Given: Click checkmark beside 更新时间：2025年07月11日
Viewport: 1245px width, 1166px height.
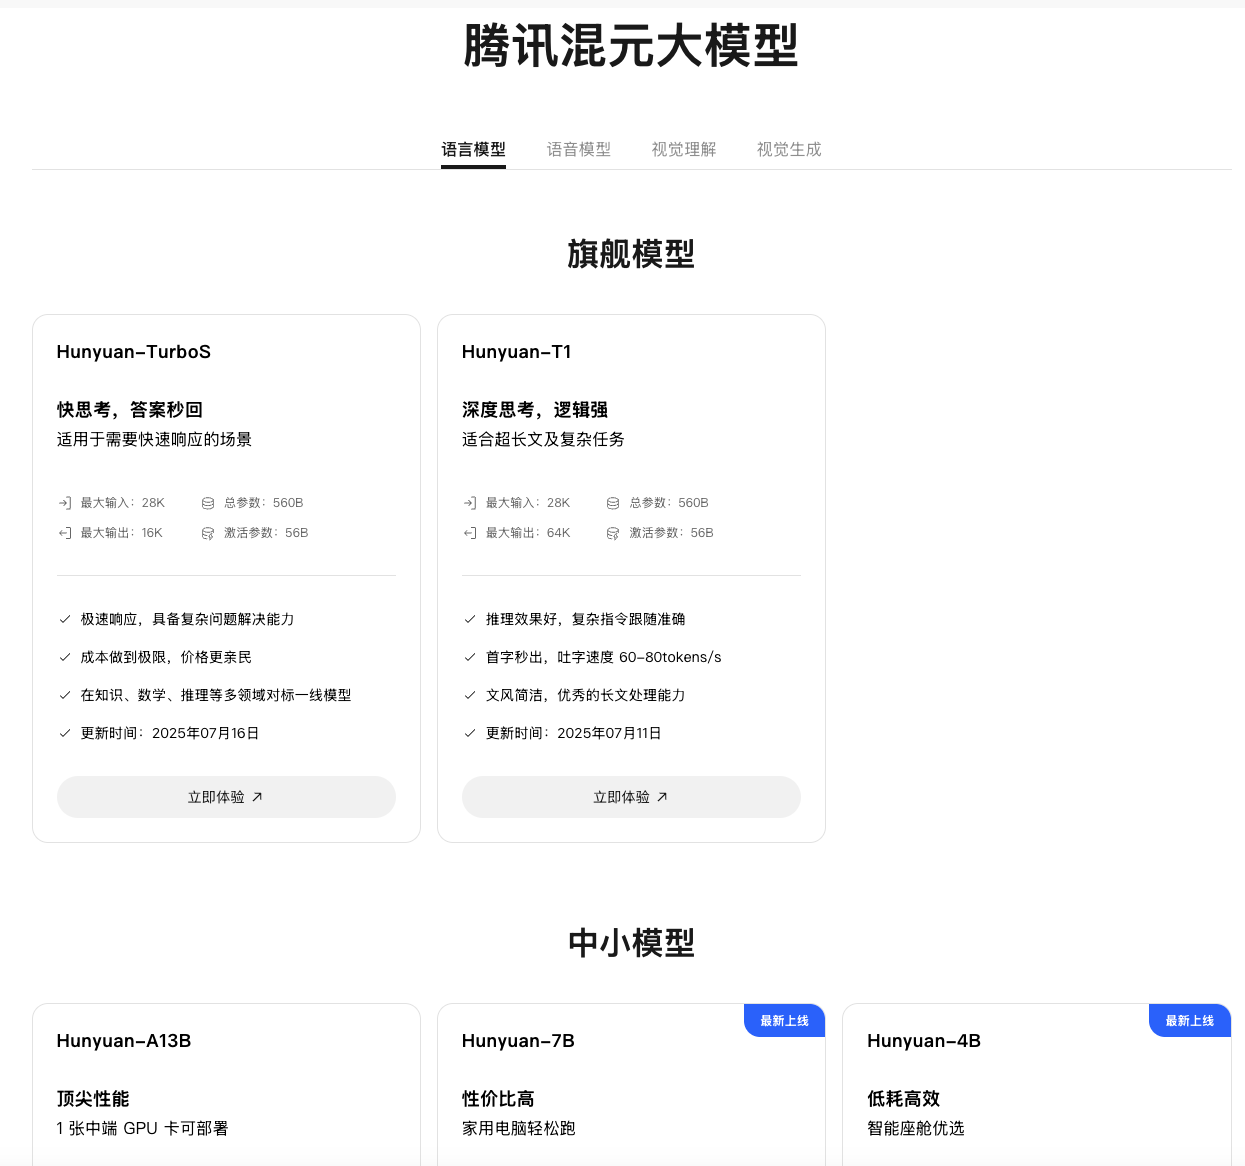Looking at the screenshot, I should click(470, 733).
